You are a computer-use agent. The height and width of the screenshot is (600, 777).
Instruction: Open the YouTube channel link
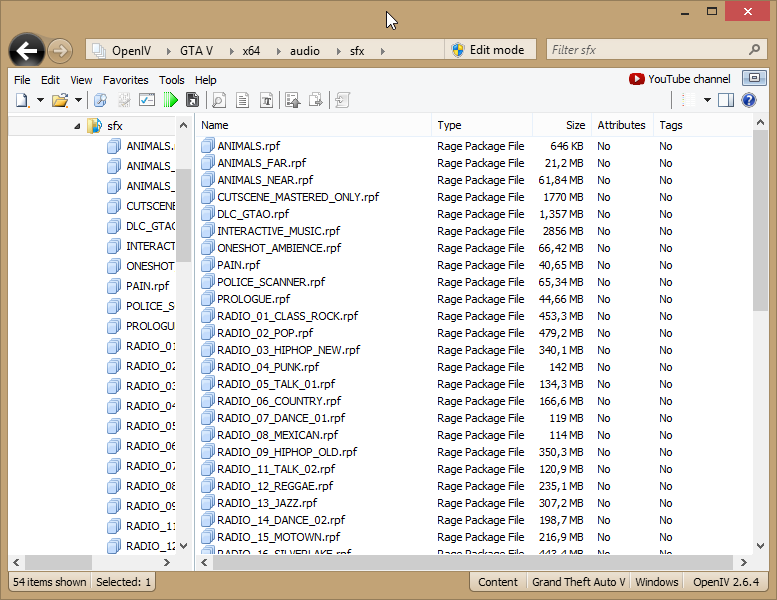click(x=680, y=79)
